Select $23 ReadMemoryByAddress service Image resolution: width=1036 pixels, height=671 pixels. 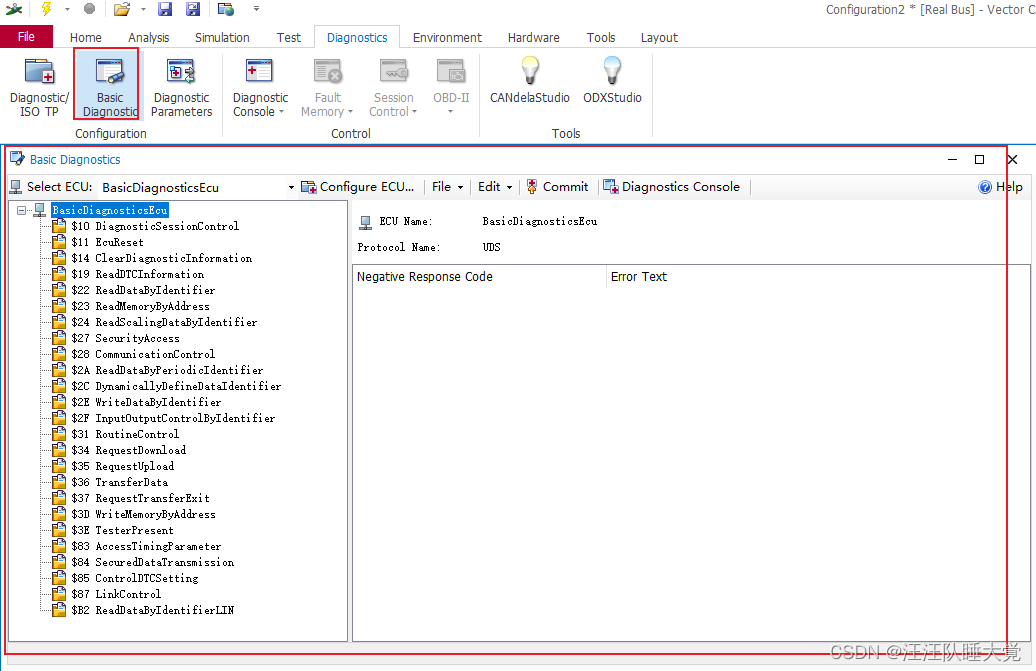tap(140, 306)
